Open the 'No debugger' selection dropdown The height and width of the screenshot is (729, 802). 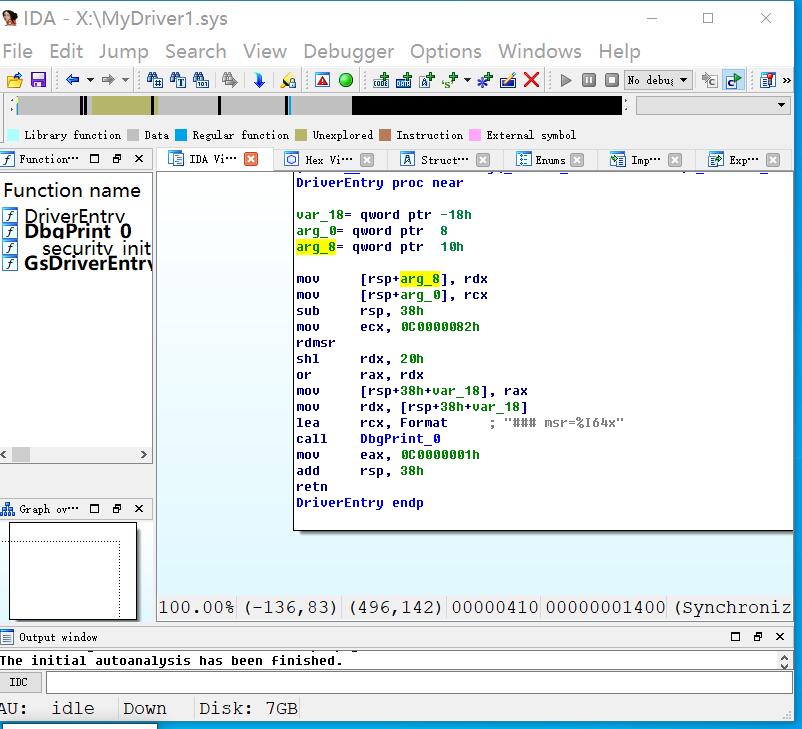coord(659,80)
